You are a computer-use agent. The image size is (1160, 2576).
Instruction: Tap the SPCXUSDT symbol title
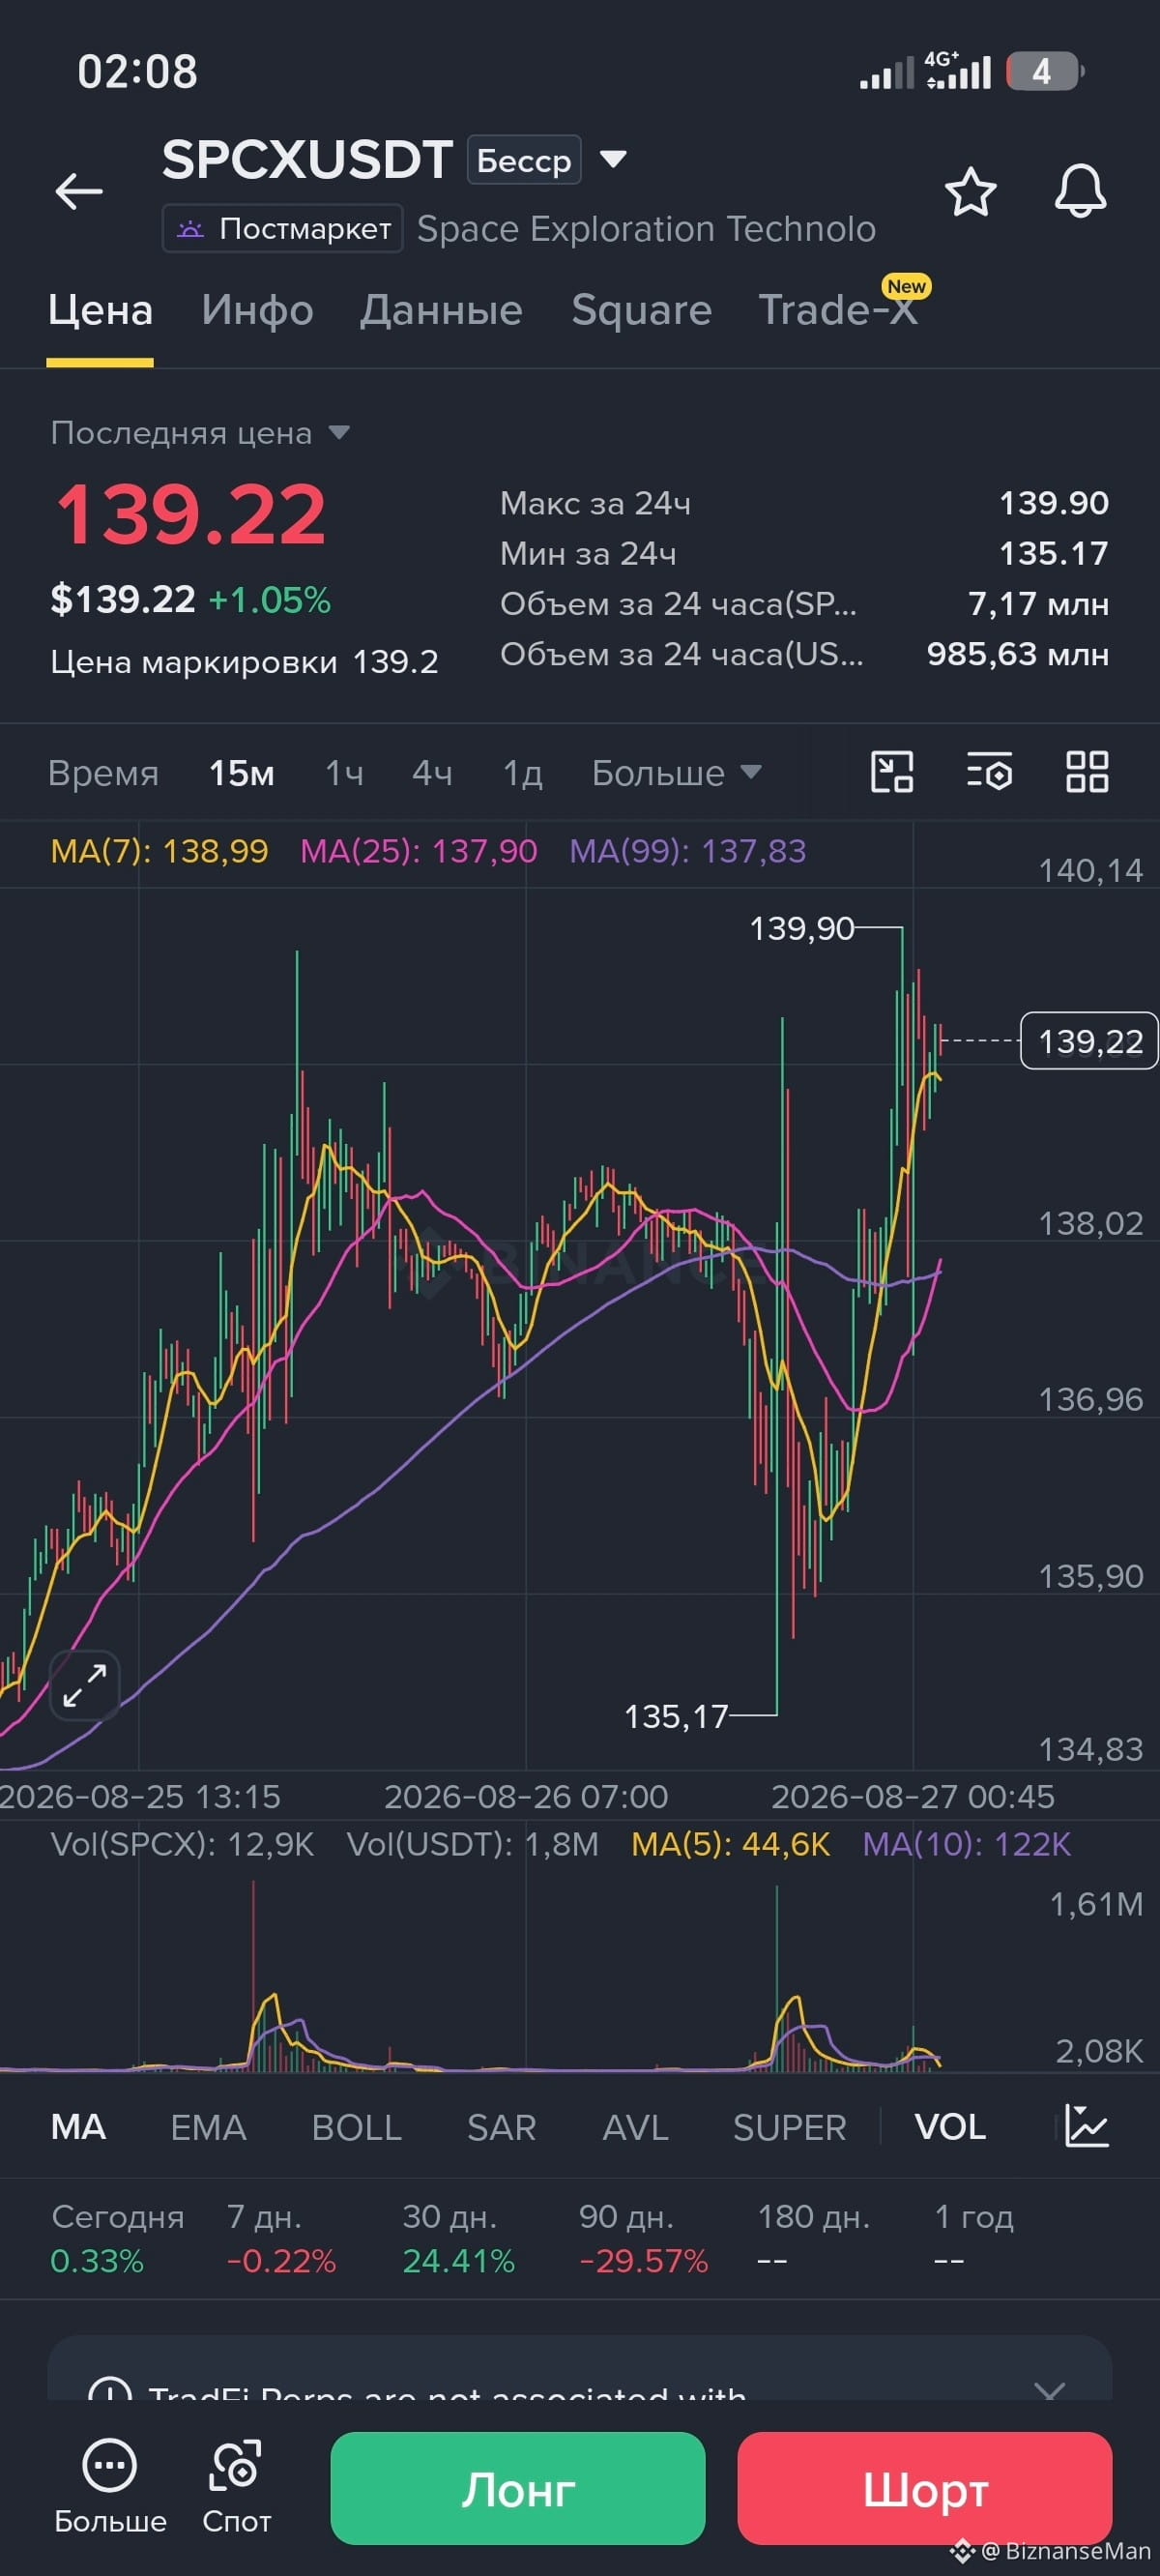[x=307, y=159]
